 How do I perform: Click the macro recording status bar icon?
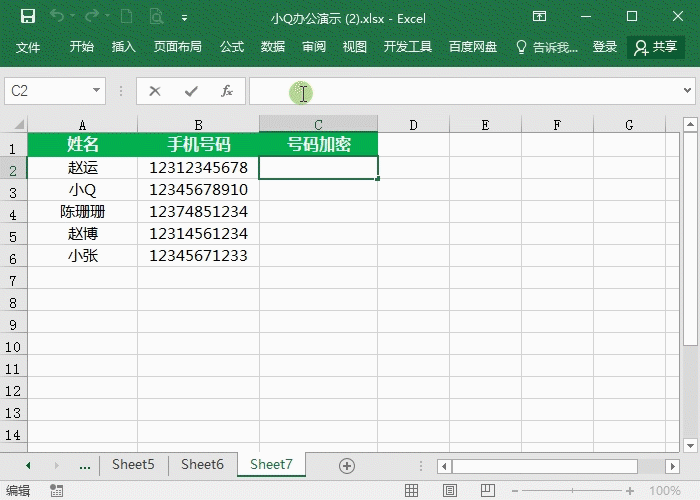57,491
